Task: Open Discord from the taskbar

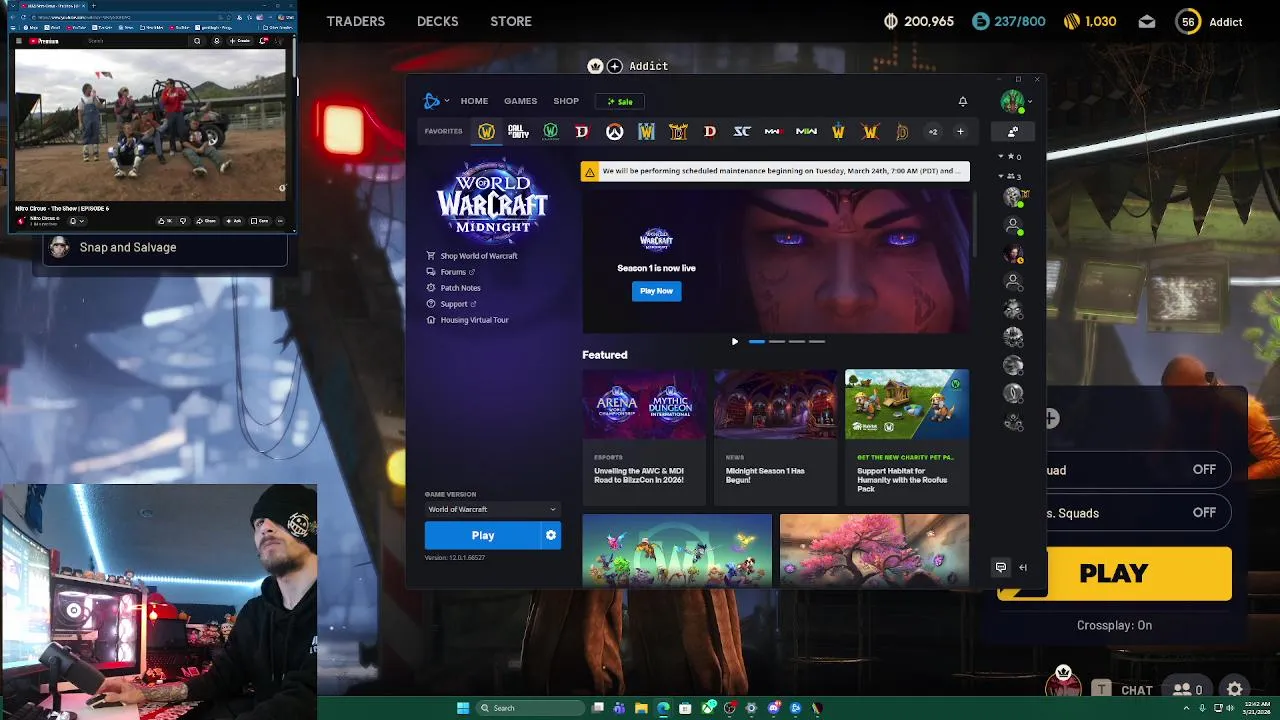Action: pyautogui.click(x=774, y=708)
